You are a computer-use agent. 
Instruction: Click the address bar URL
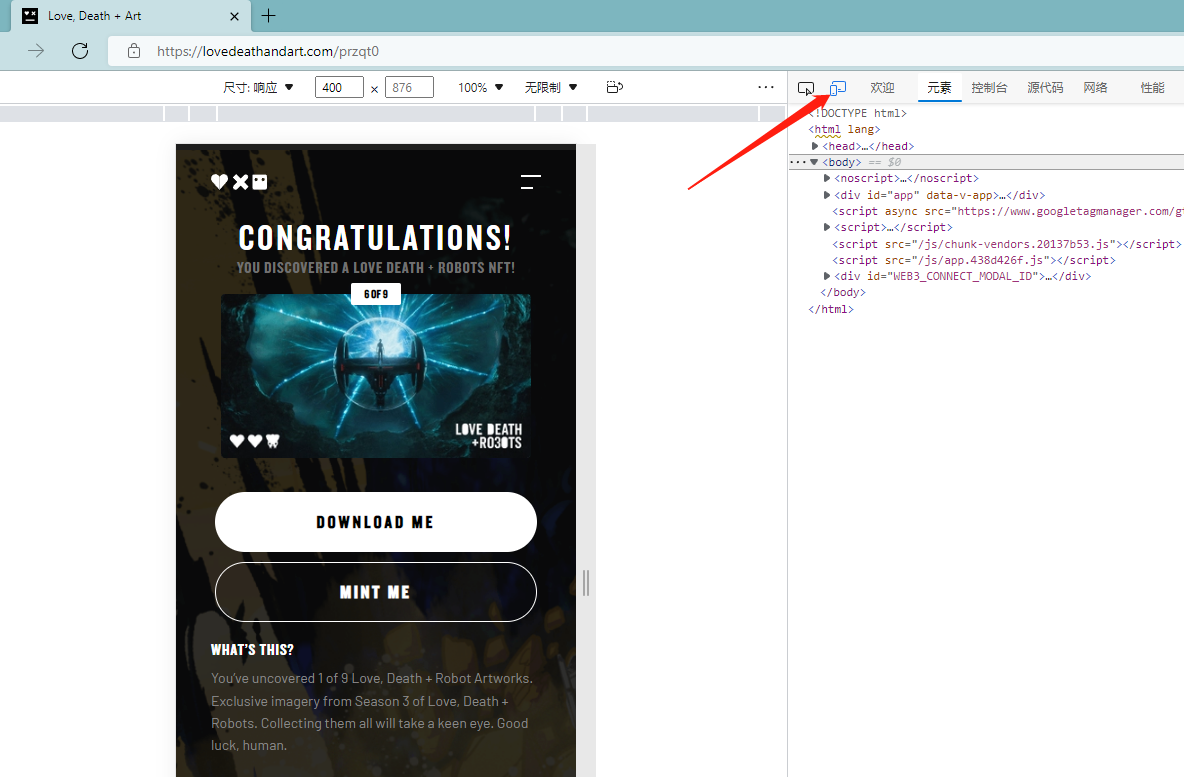click(x=268, y=51)
